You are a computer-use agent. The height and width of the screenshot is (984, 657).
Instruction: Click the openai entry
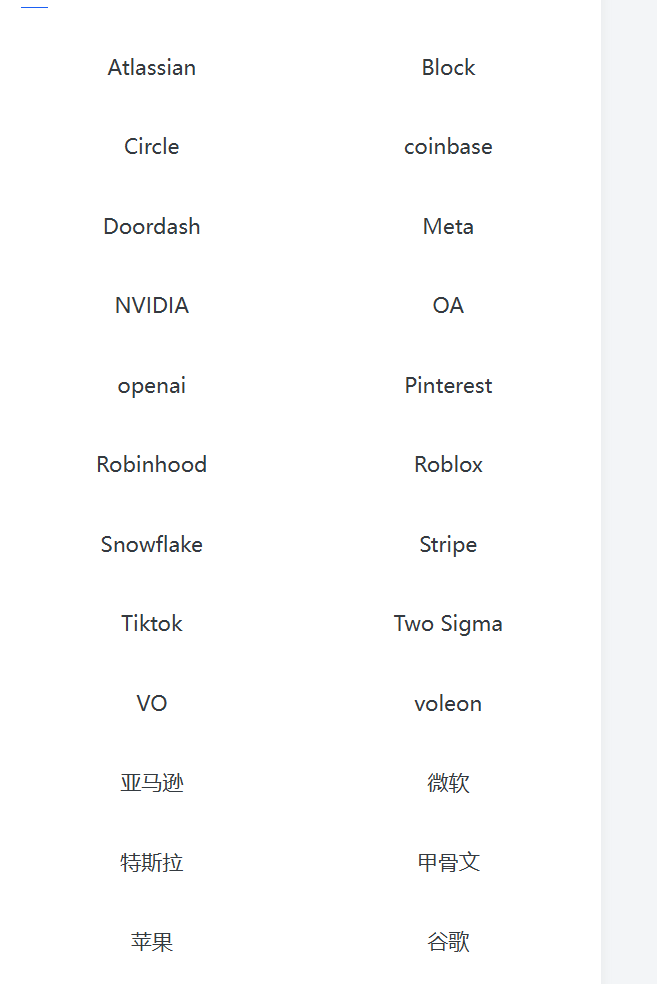coord(152,386)
